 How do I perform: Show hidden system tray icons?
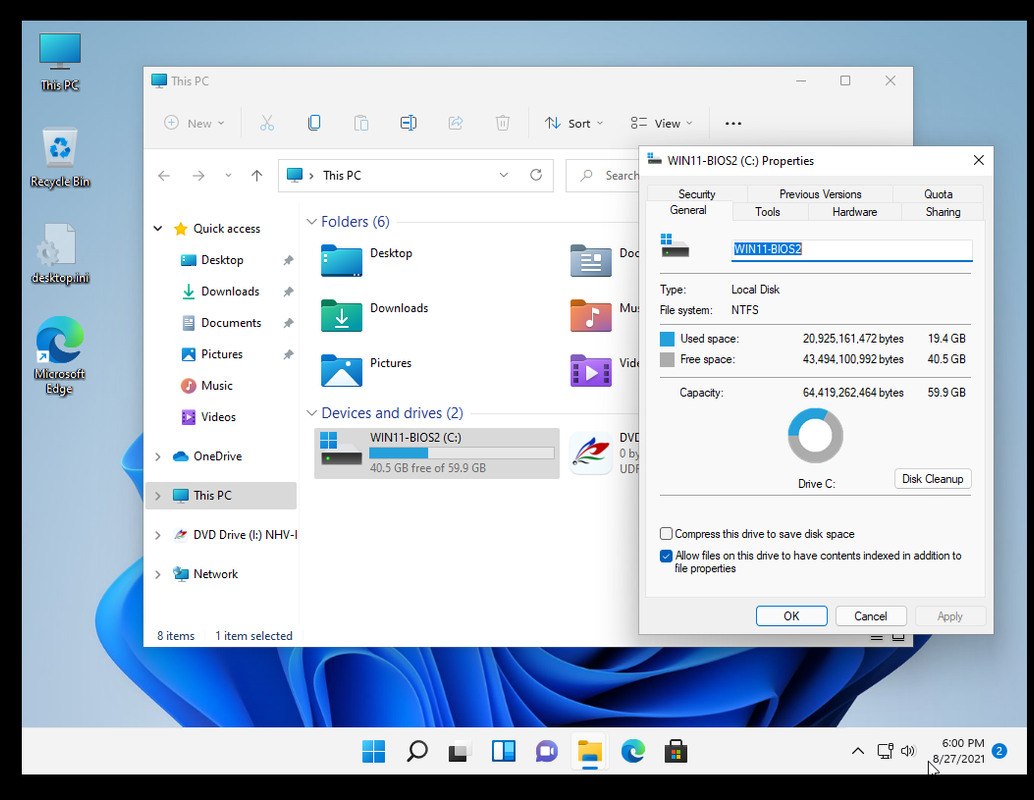857,751
